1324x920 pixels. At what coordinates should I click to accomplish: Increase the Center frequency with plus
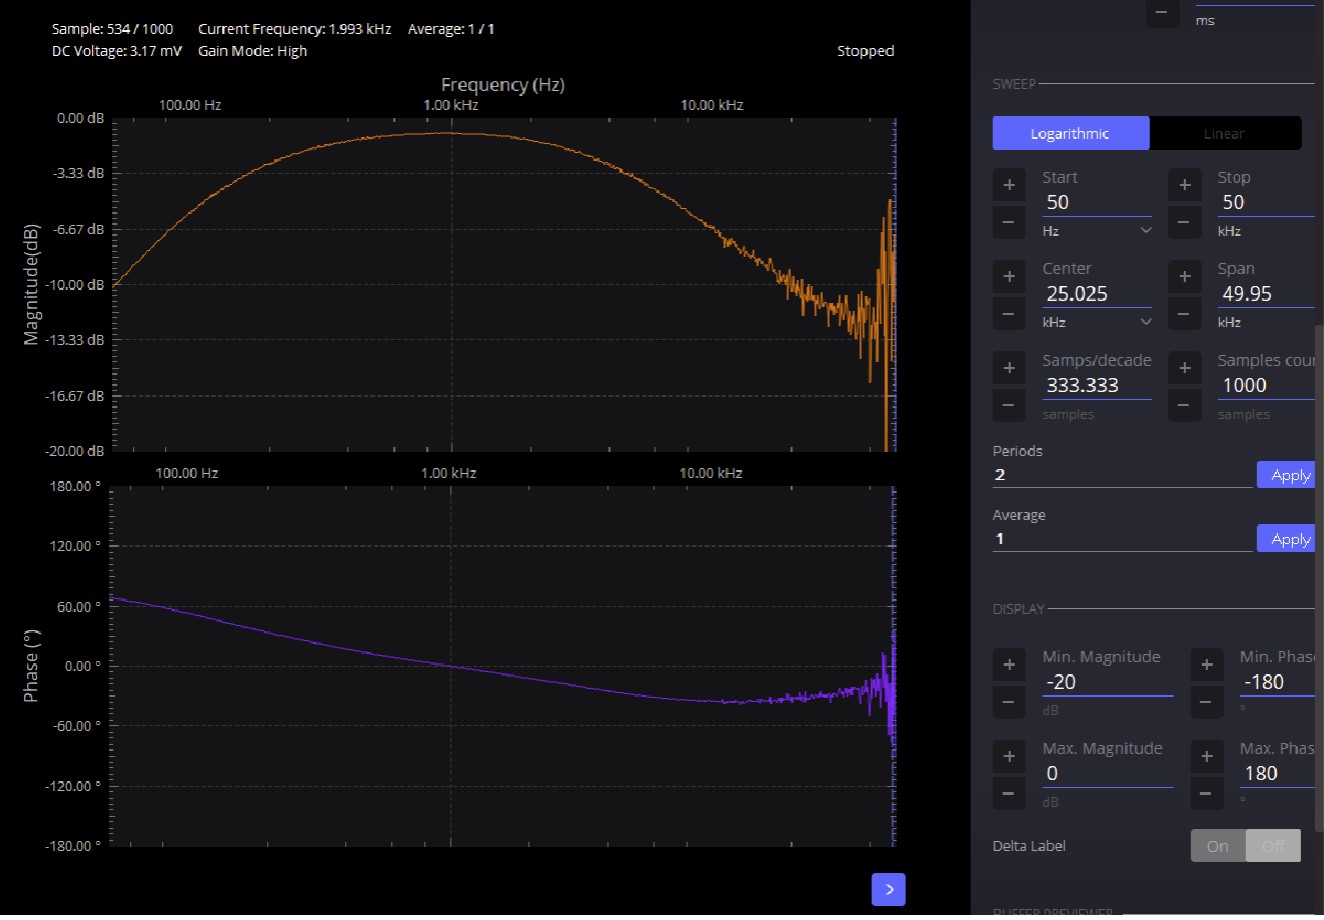tap(1009, 276)
